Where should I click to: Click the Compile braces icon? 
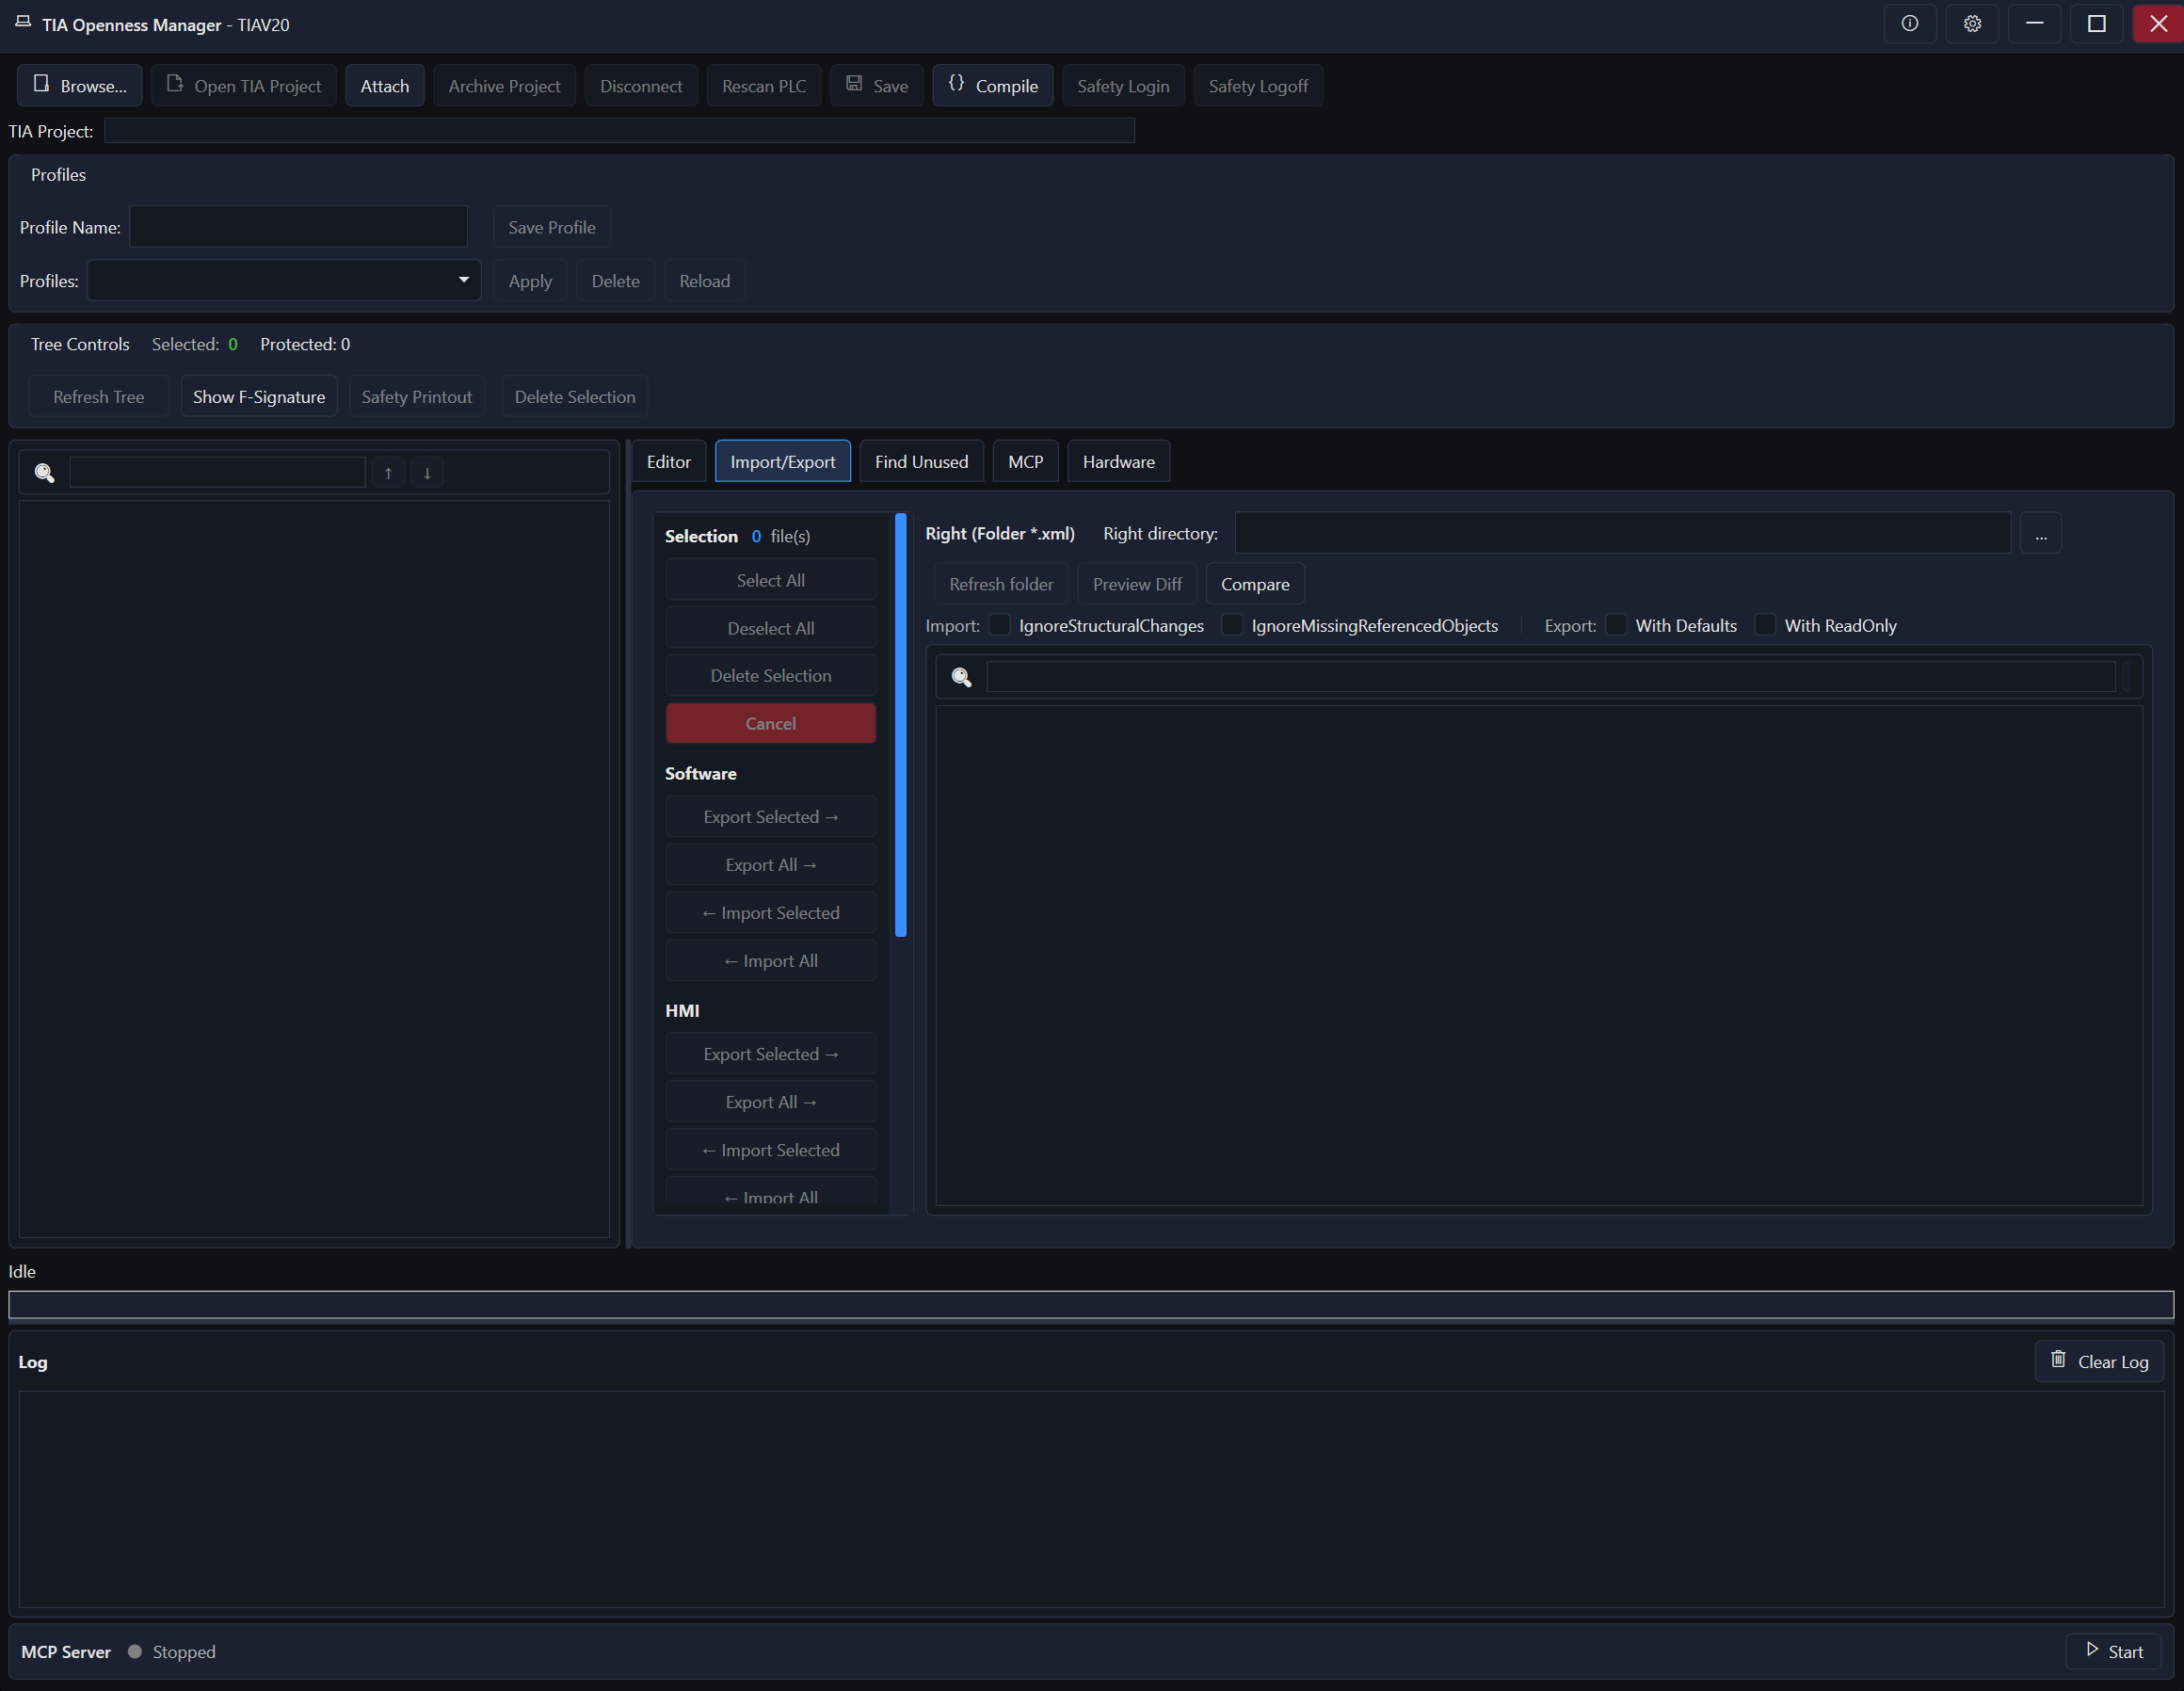957,84
